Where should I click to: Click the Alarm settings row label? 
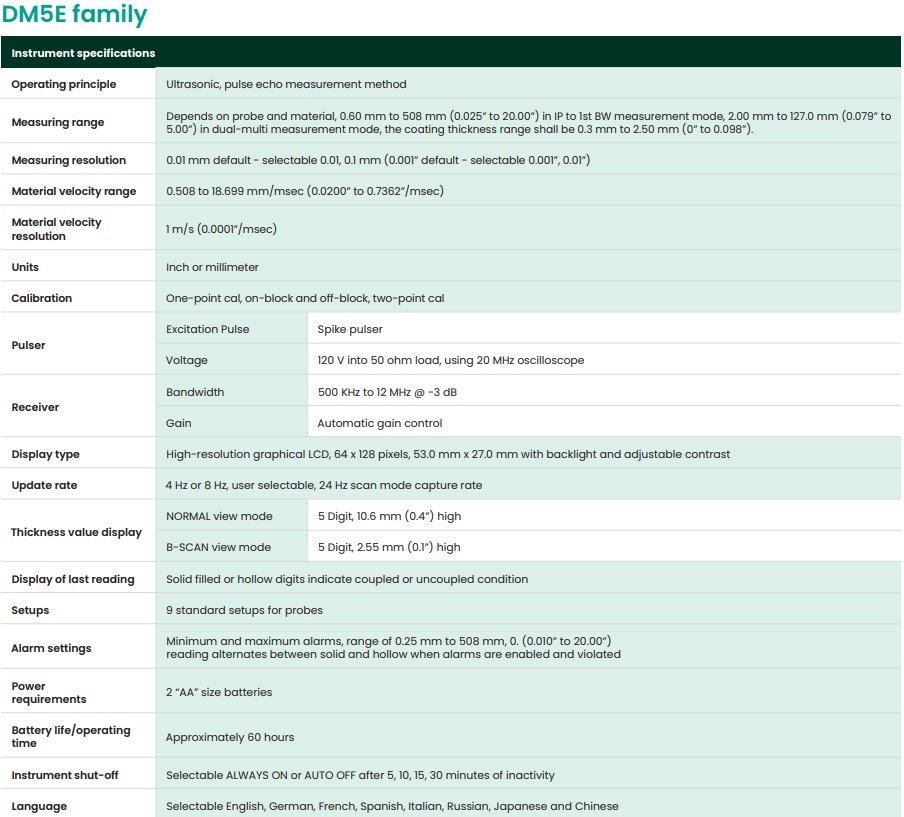51,649
